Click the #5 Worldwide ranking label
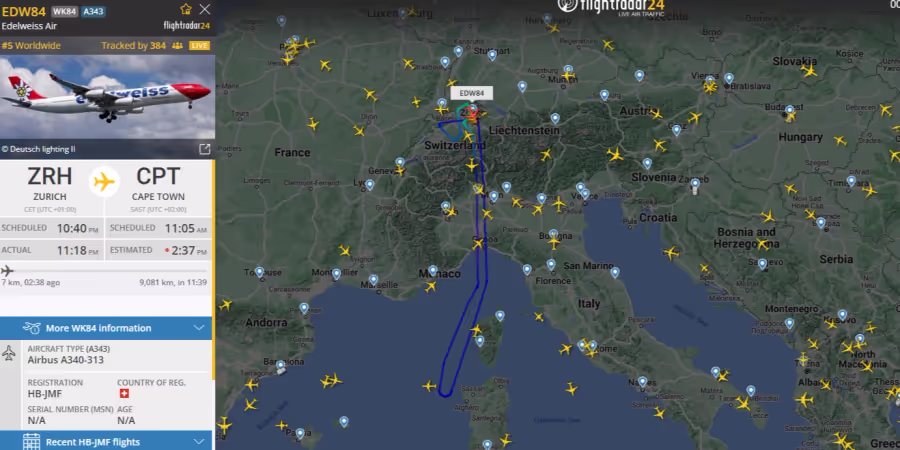The width and height of the screenshot is (900, 450). point(31,45)
